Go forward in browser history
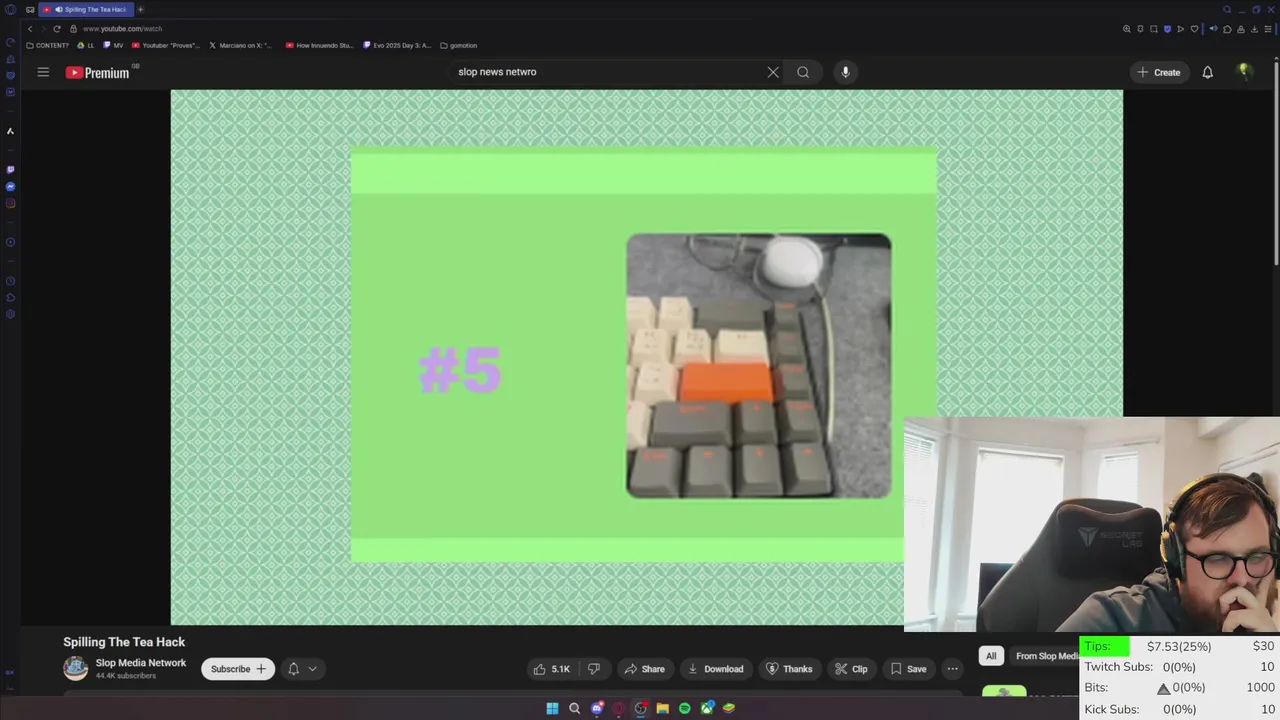The width and height of the screenshot is (1280, 720). click(x=42, y=29)
